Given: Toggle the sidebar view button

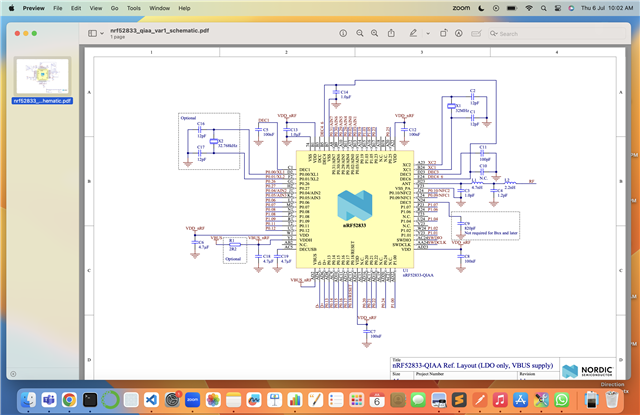Looking at the screenshot, I should click(x=93, y=33).
